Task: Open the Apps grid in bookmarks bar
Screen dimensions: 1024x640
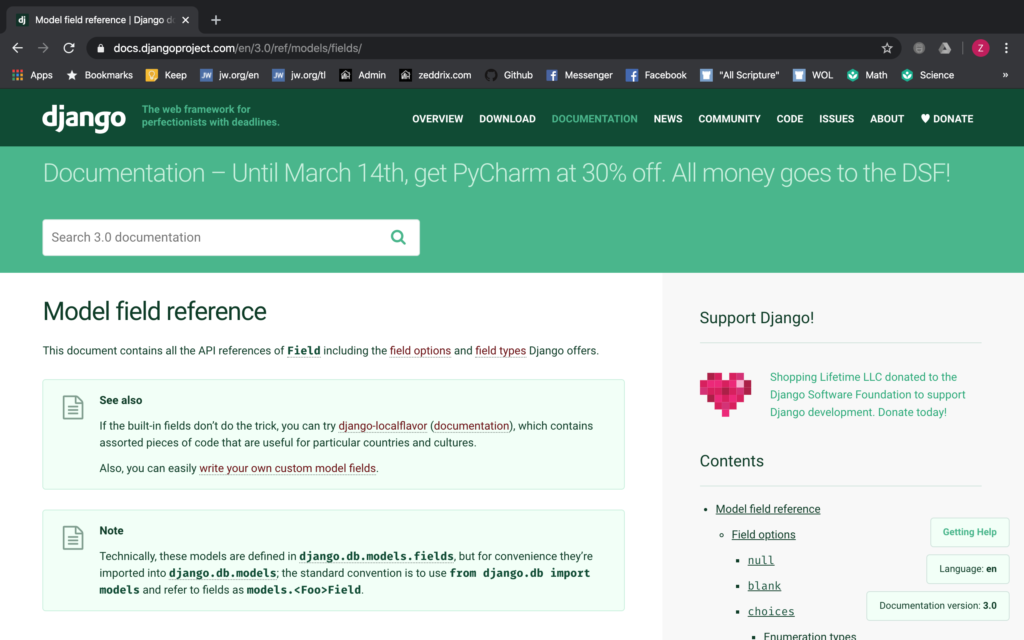Action: click(x=32, y=75)
